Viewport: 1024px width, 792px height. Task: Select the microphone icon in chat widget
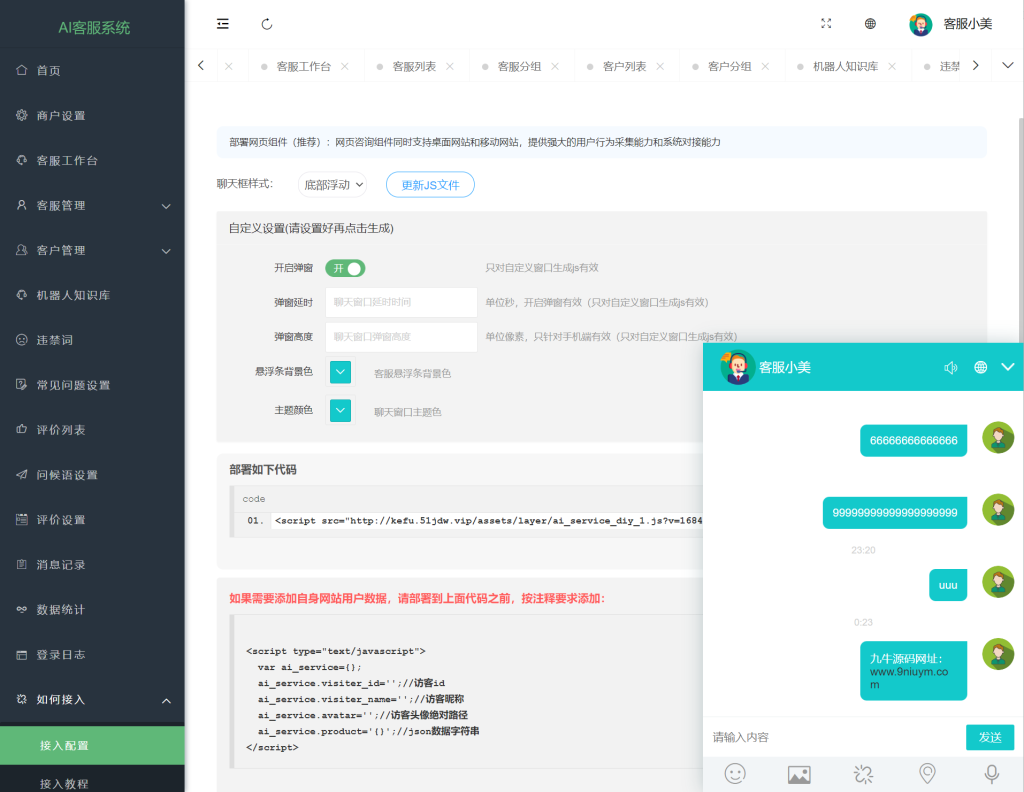point(989,773)
